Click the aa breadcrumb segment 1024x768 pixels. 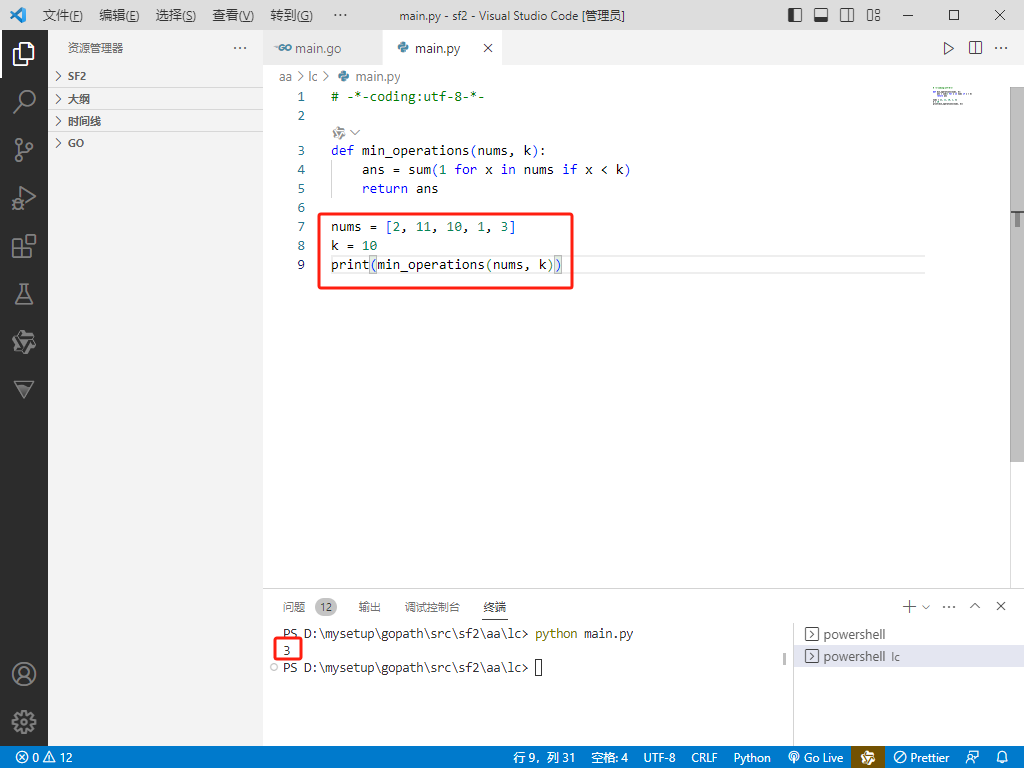[285, 76]
